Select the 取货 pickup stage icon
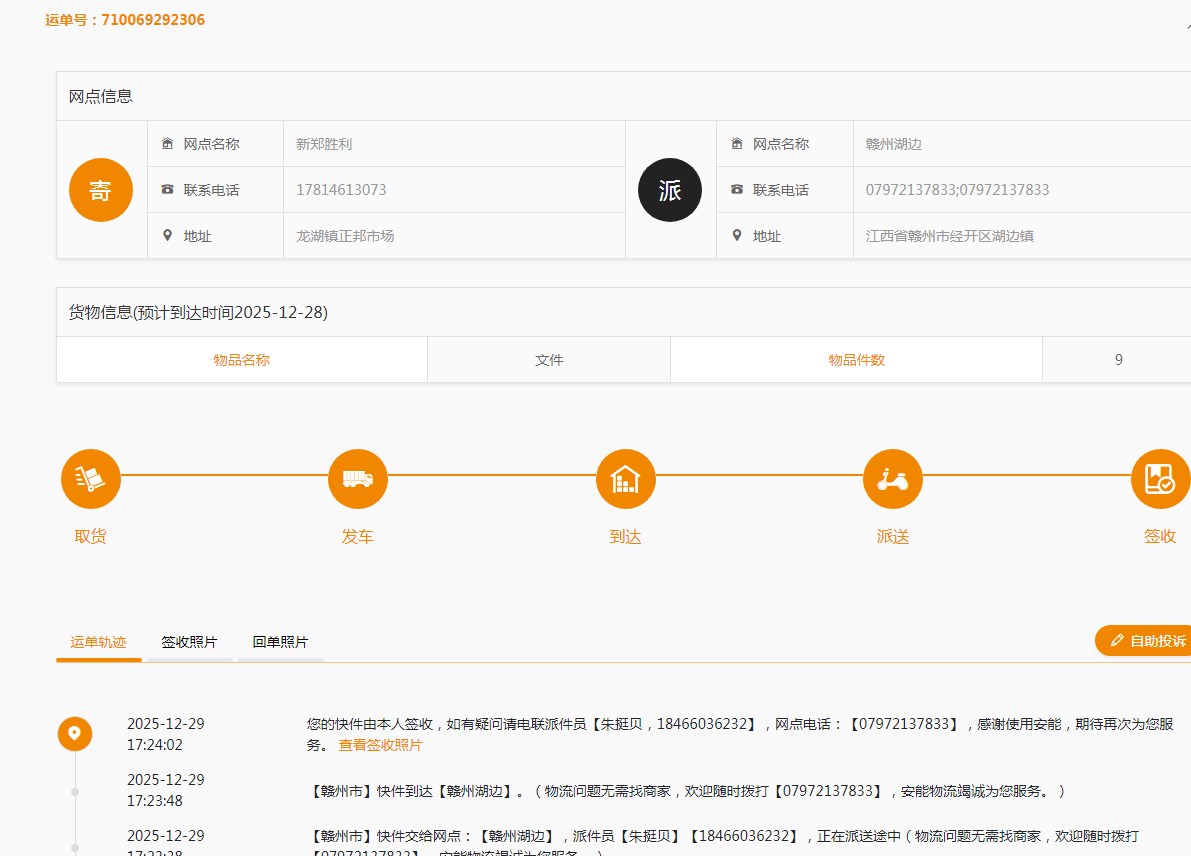Viewport: 1191px width, 856px height. pyautogui.click(x=91, y=479)
